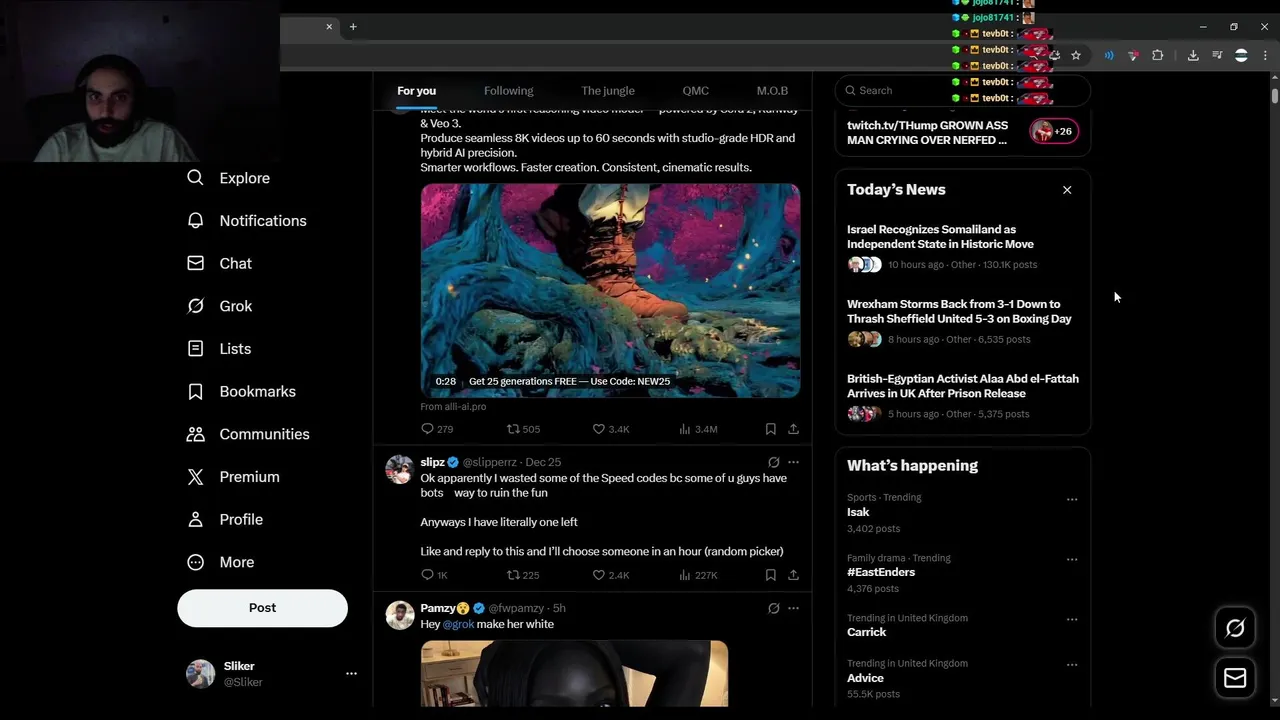Switch to The jungle tab

tap(608, 91)
